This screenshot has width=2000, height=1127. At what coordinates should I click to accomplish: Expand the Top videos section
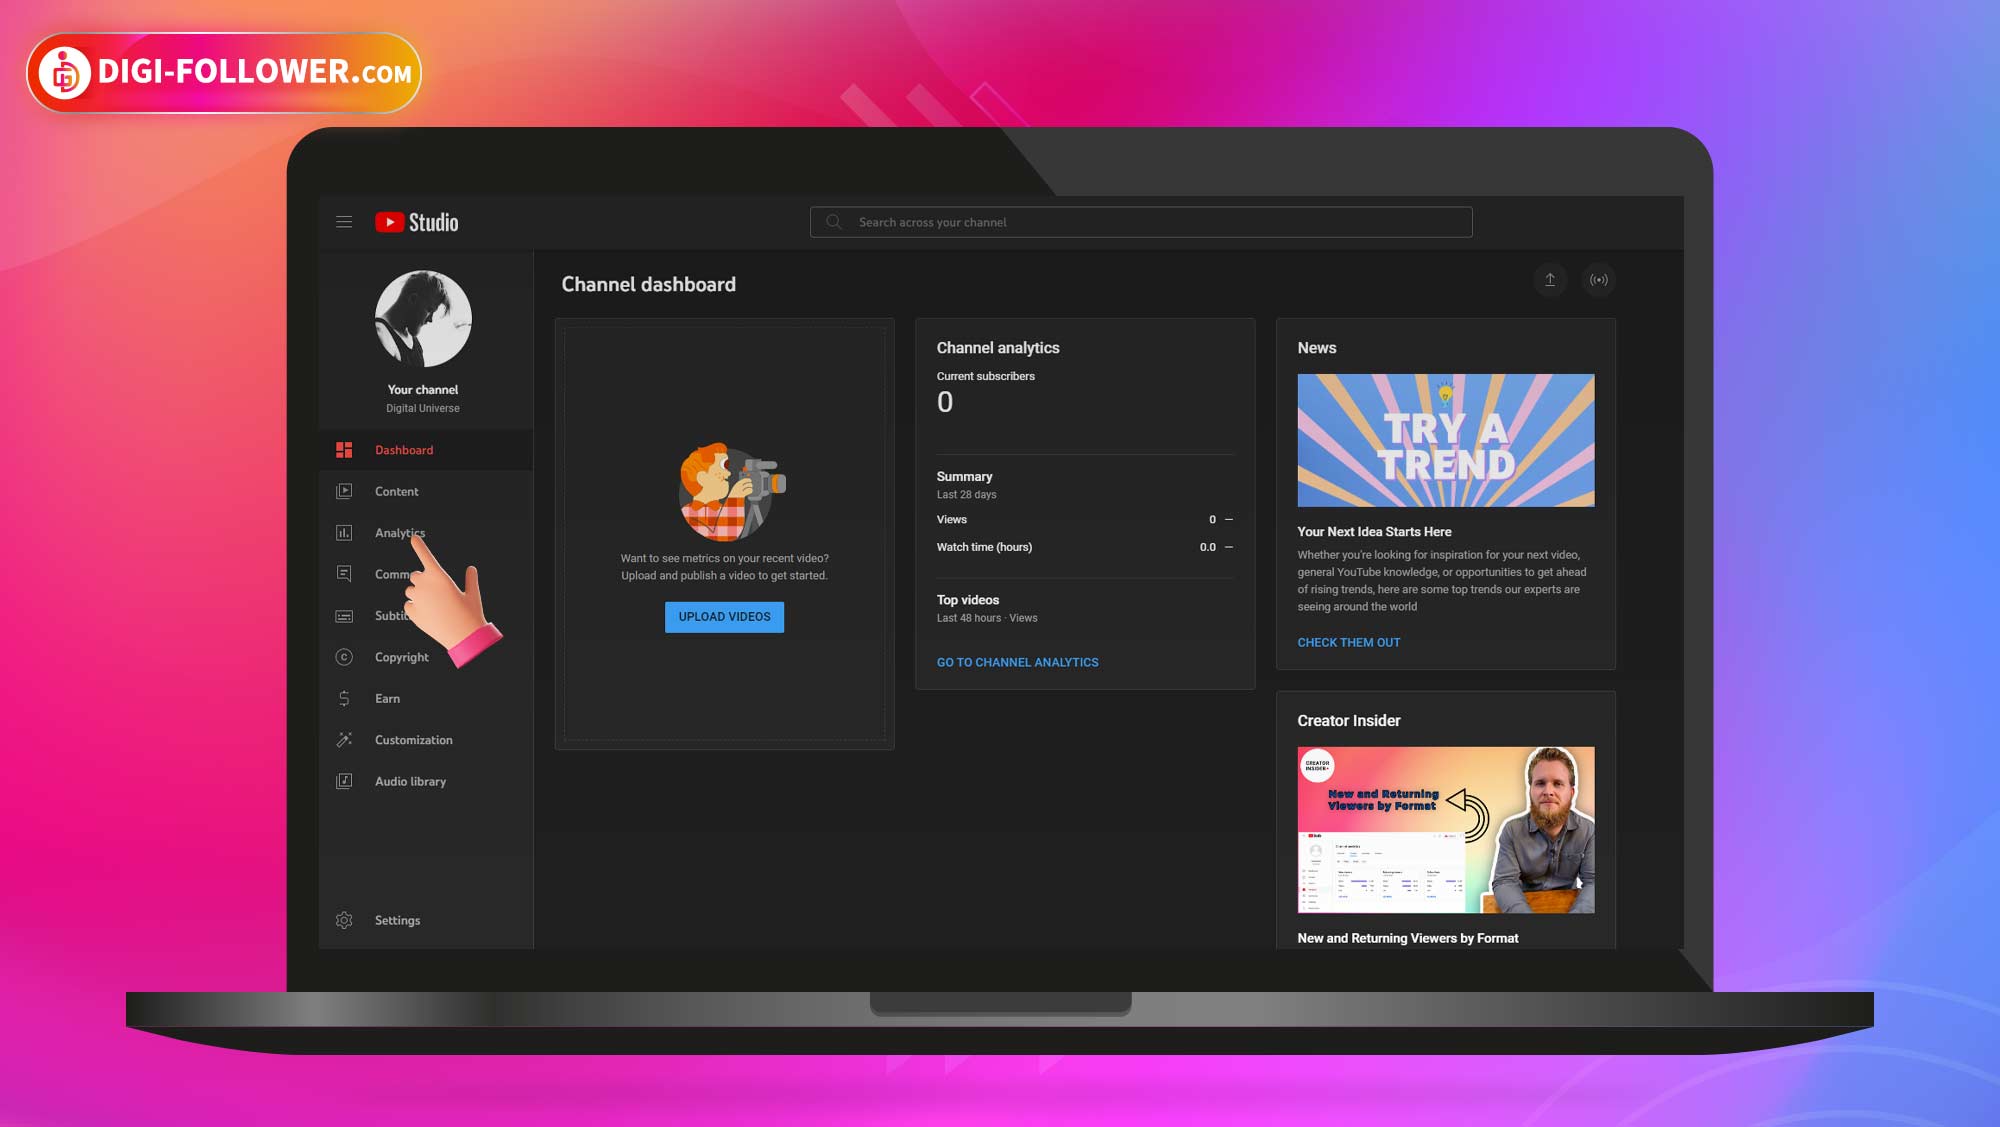967,599
